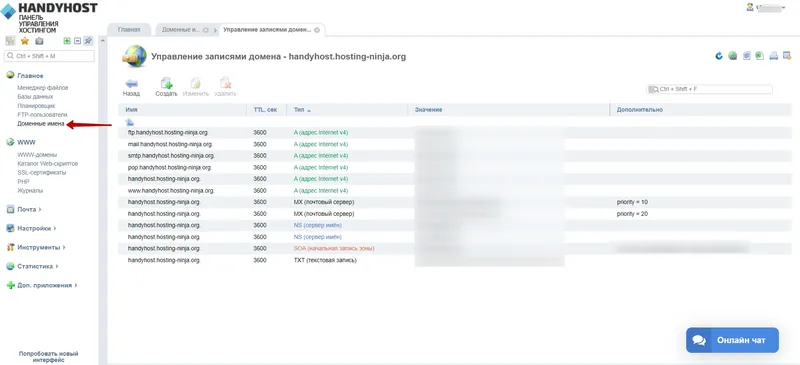The image size is (800, 365).
Task: Click the sidebar scroll-up arrow
Action: [103, 41]
